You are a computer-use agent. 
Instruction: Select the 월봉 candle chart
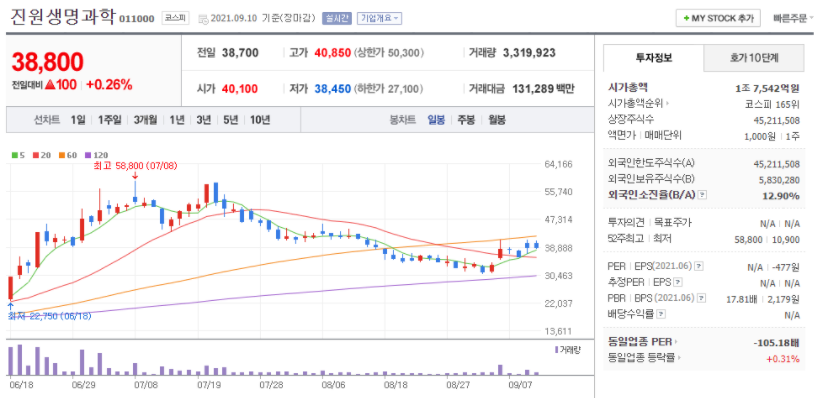[497, 120]
